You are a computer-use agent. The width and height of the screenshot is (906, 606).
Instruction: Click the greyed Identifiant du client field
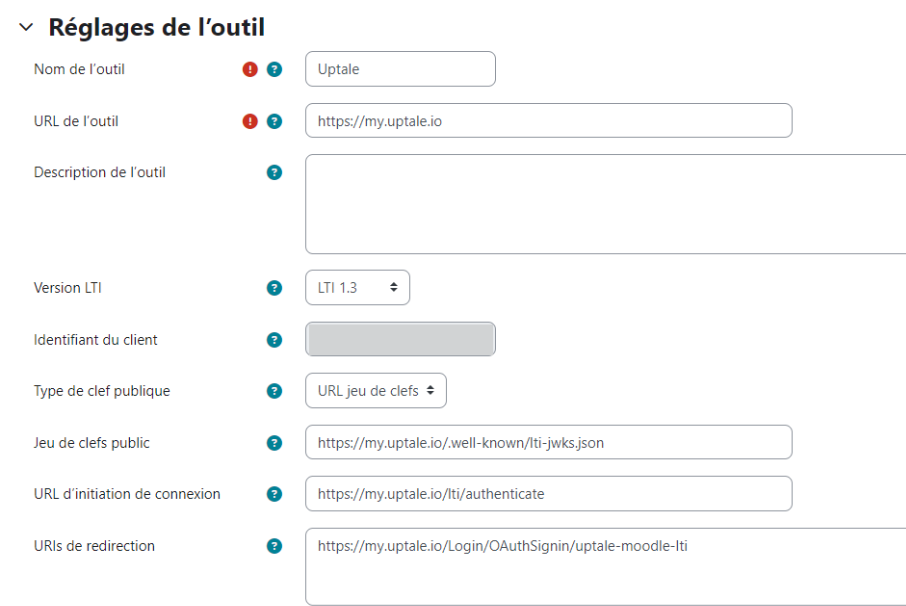[400, 339]
